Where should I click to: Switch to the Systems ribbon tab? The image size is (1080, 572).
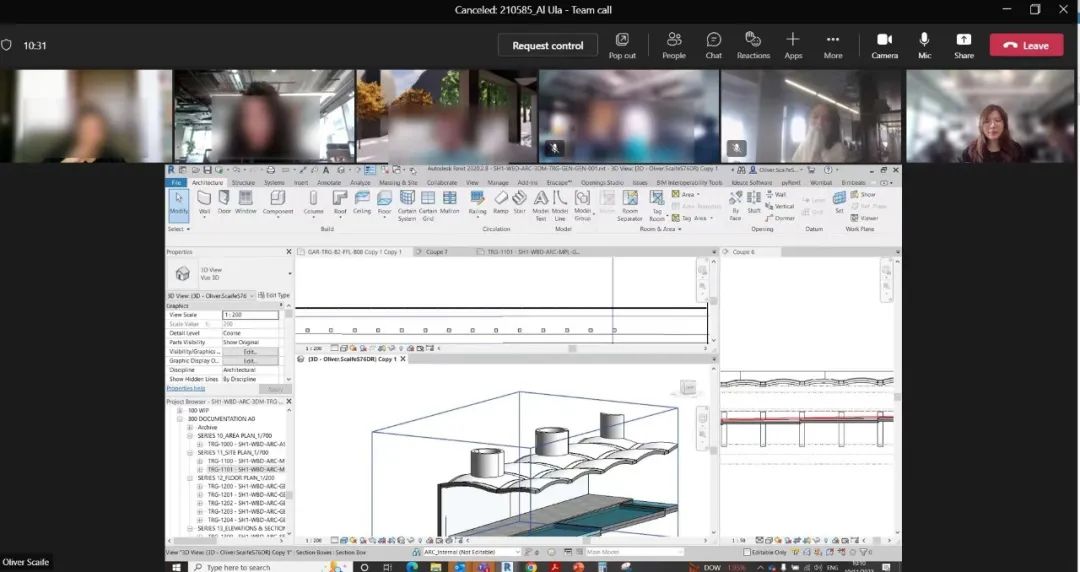274,183
